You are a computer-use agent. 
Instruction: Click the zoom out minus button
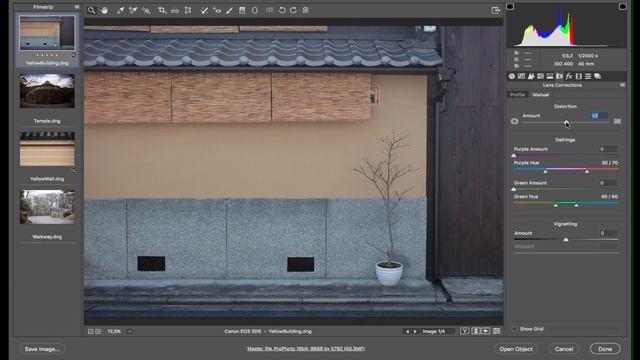(x=91, y=331)
